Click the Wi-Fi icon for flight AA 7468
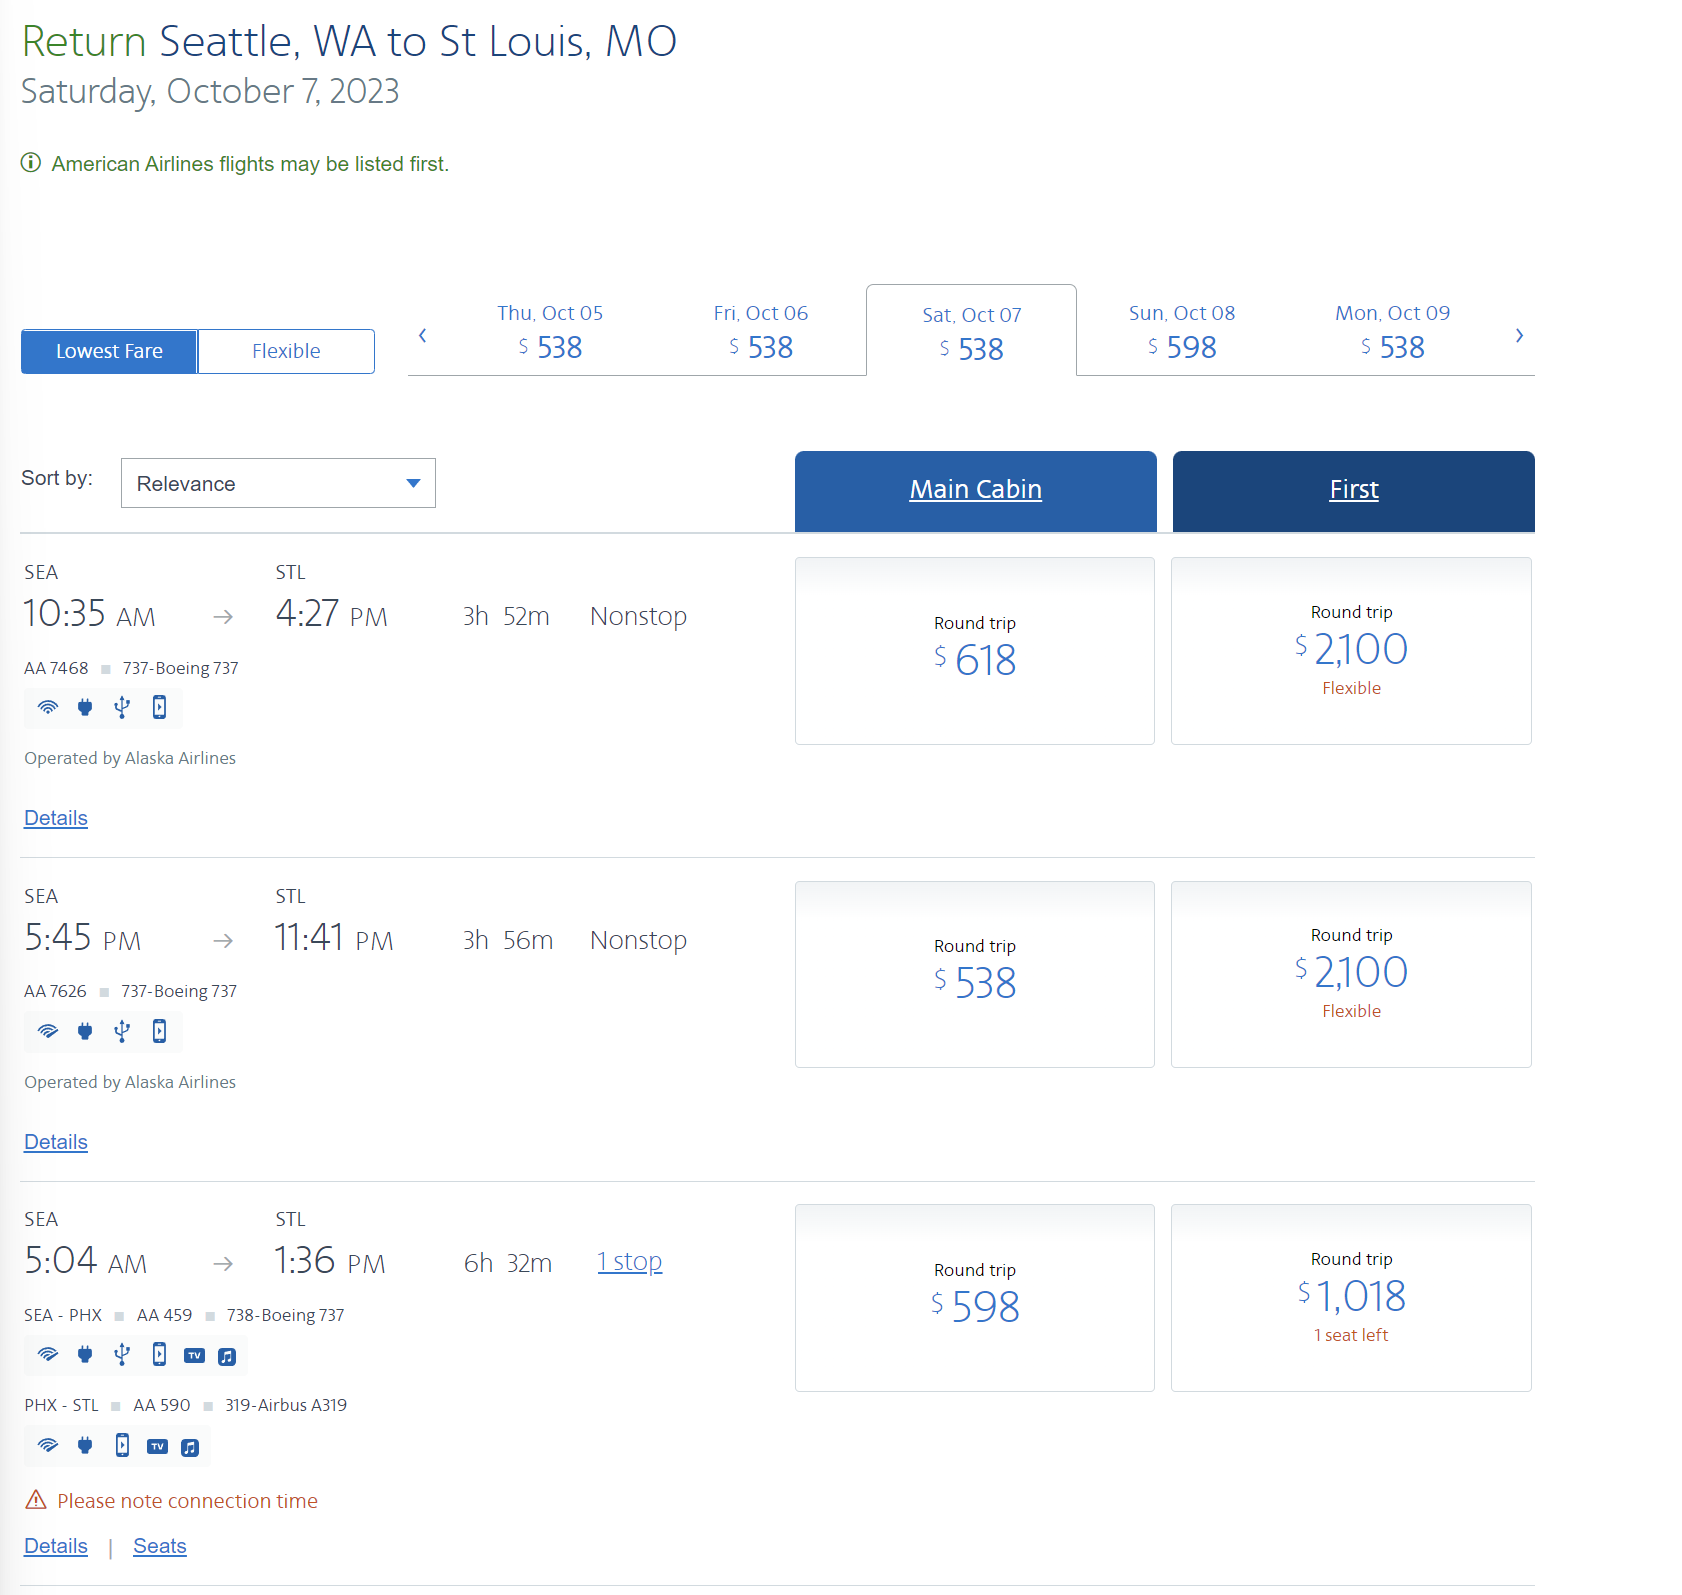1682x1595 pixels. pos(47,708)
